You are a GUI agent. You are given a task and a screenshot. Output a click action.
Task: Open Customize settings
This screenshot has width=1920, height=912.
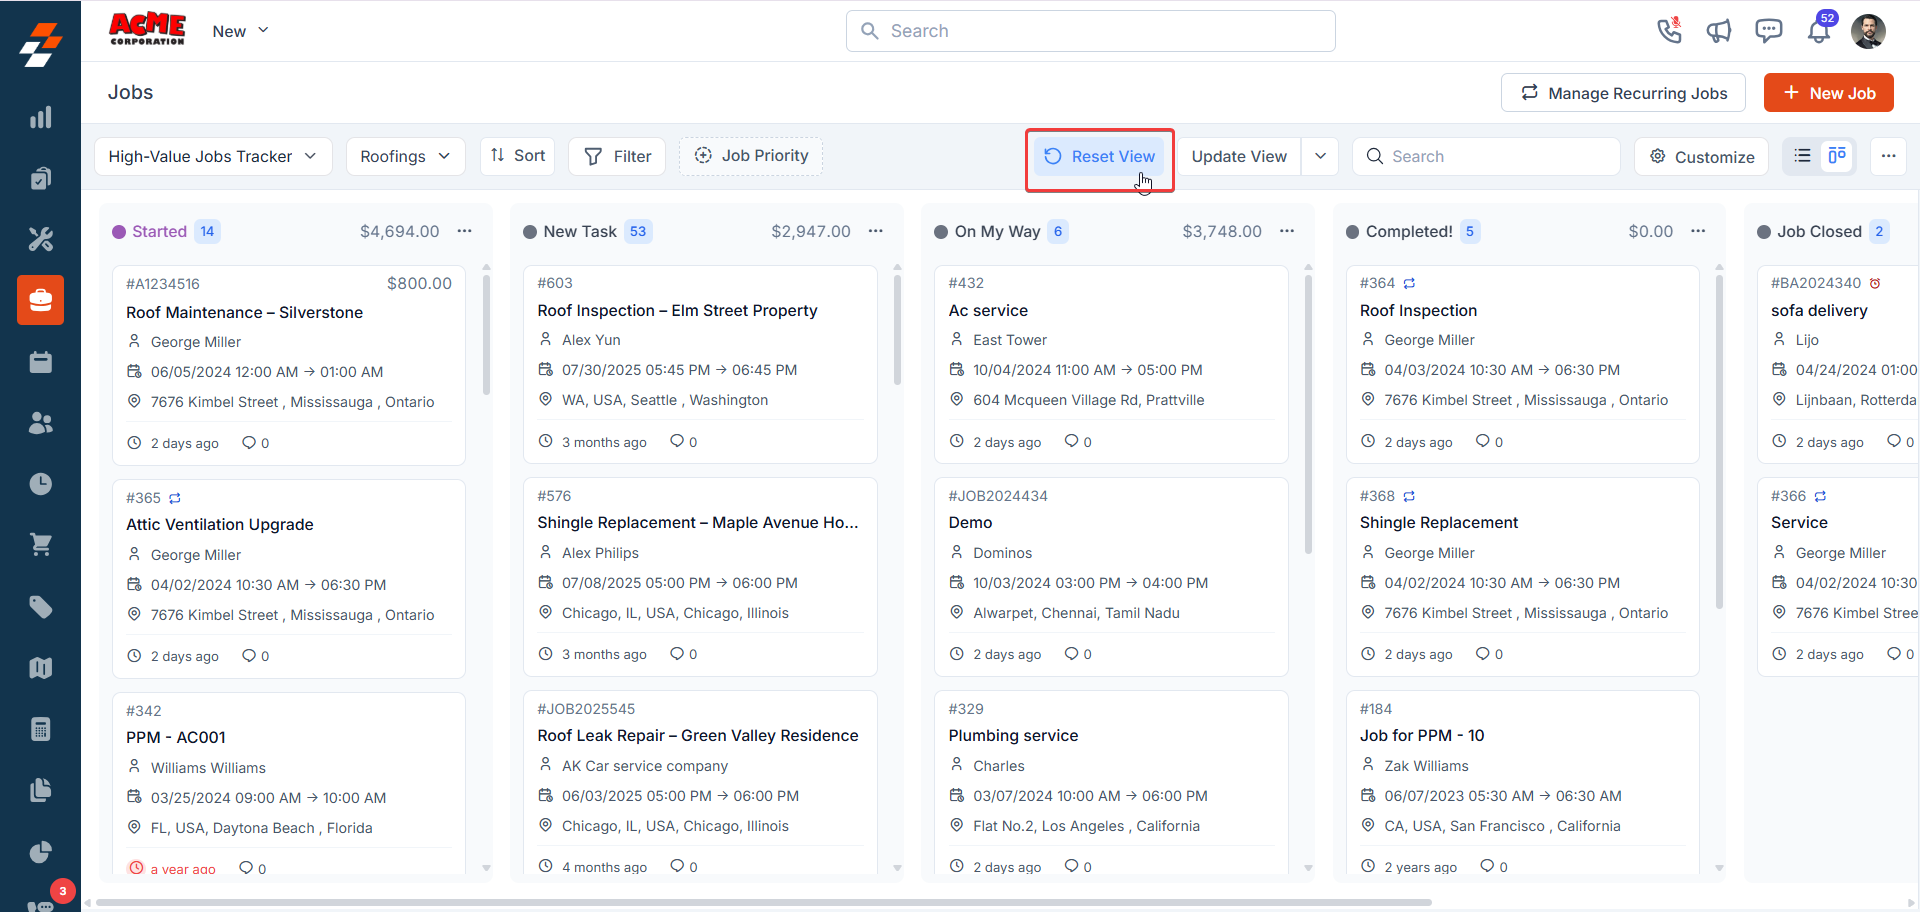(1701, 156)
